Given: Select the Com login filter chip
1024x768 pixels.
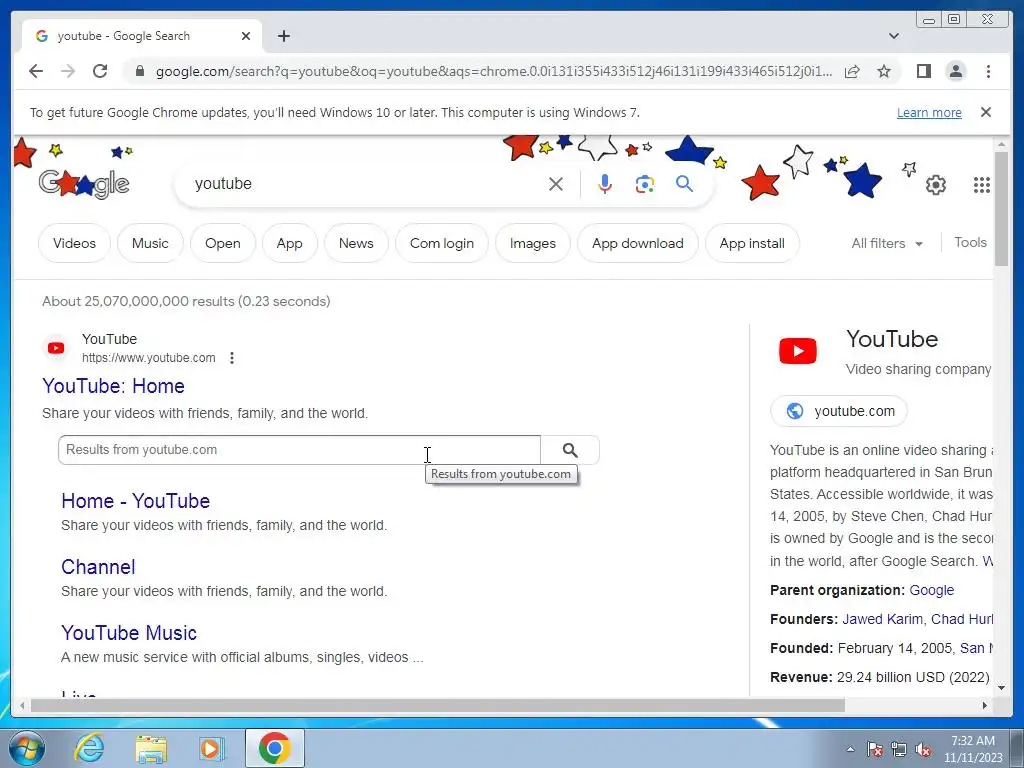Looking at the screenshot, I should pyautogui.click(x=441, y=243).
